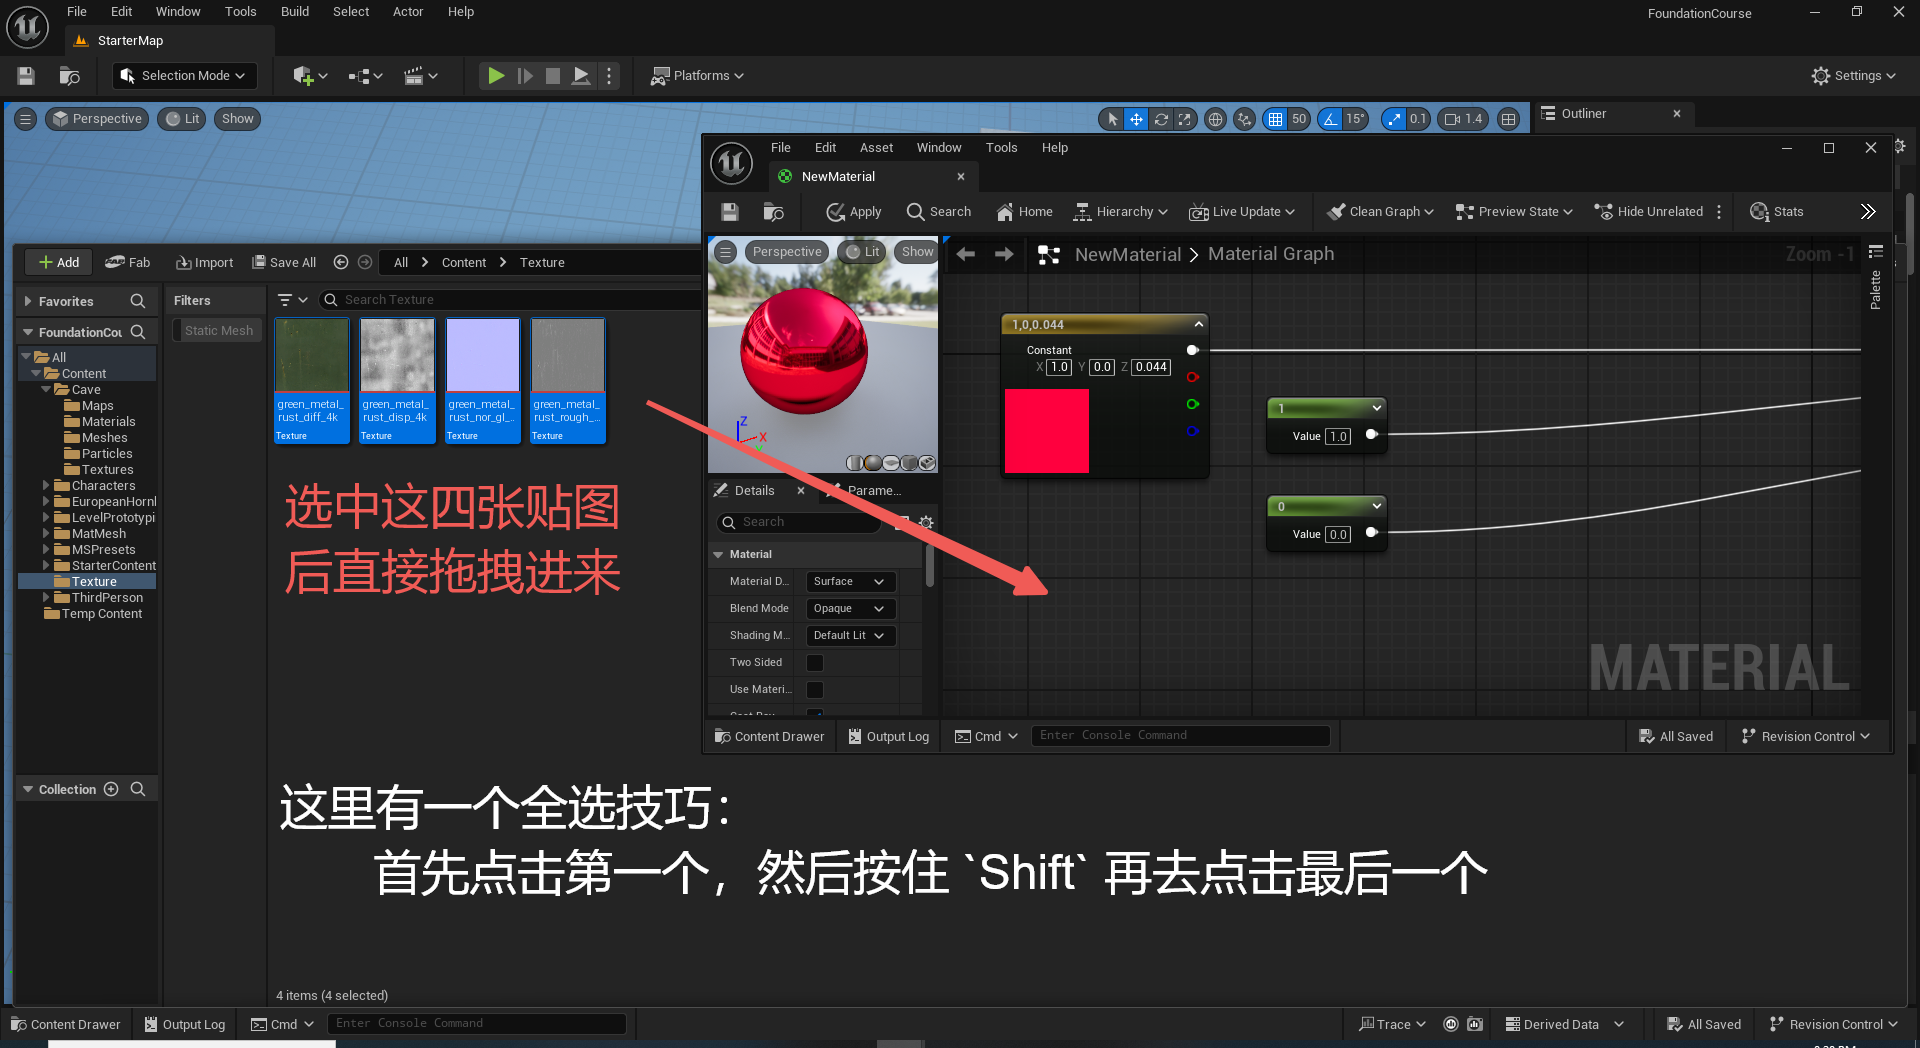Click Search in material editor toolbar
The height and width of the screenshot is (1048, 1920).
click(x=938, y=212)
